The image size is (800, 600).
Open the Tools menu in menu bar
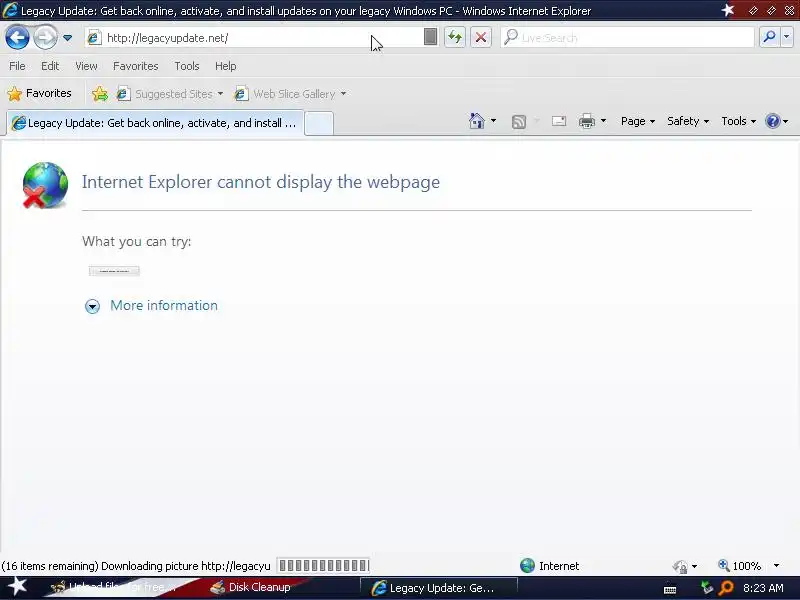[x=187, y=66]
